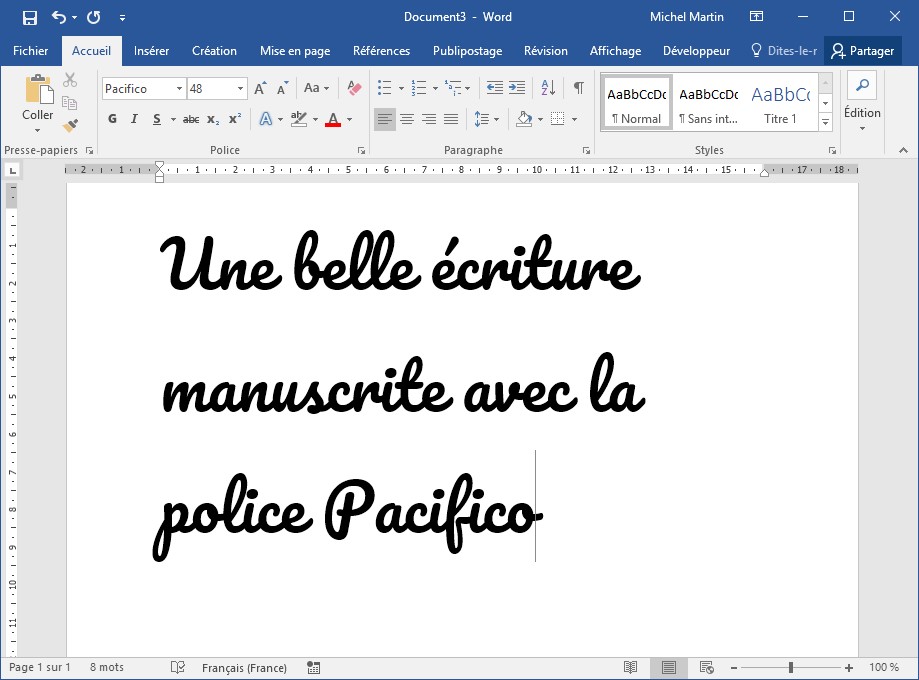The height and width of the screenshot is (680, 919).
Task: Open the Insérer ribbon tab
Action: click(151, 51)
